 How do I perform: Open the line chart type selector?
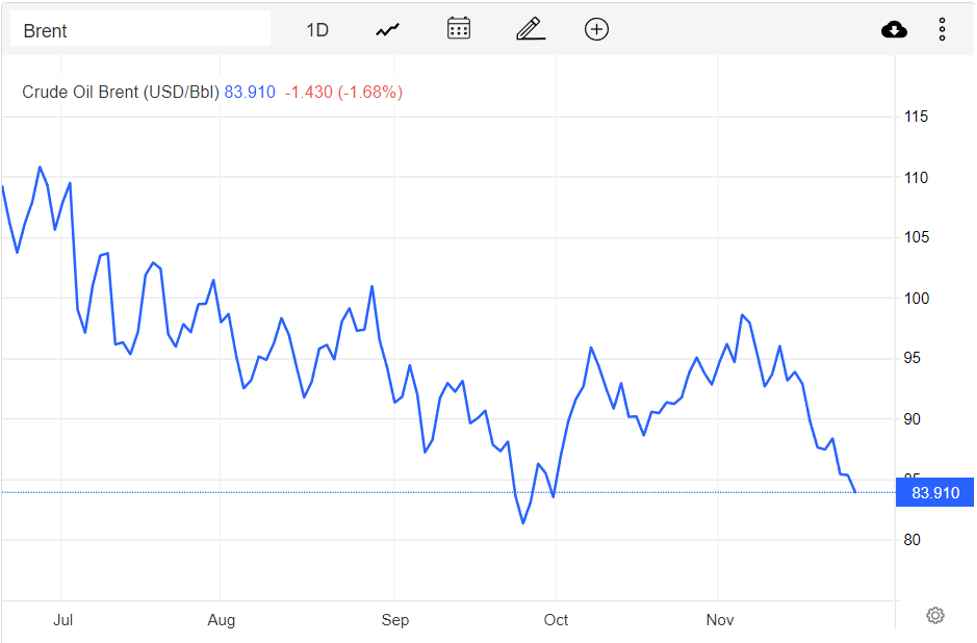387,30
